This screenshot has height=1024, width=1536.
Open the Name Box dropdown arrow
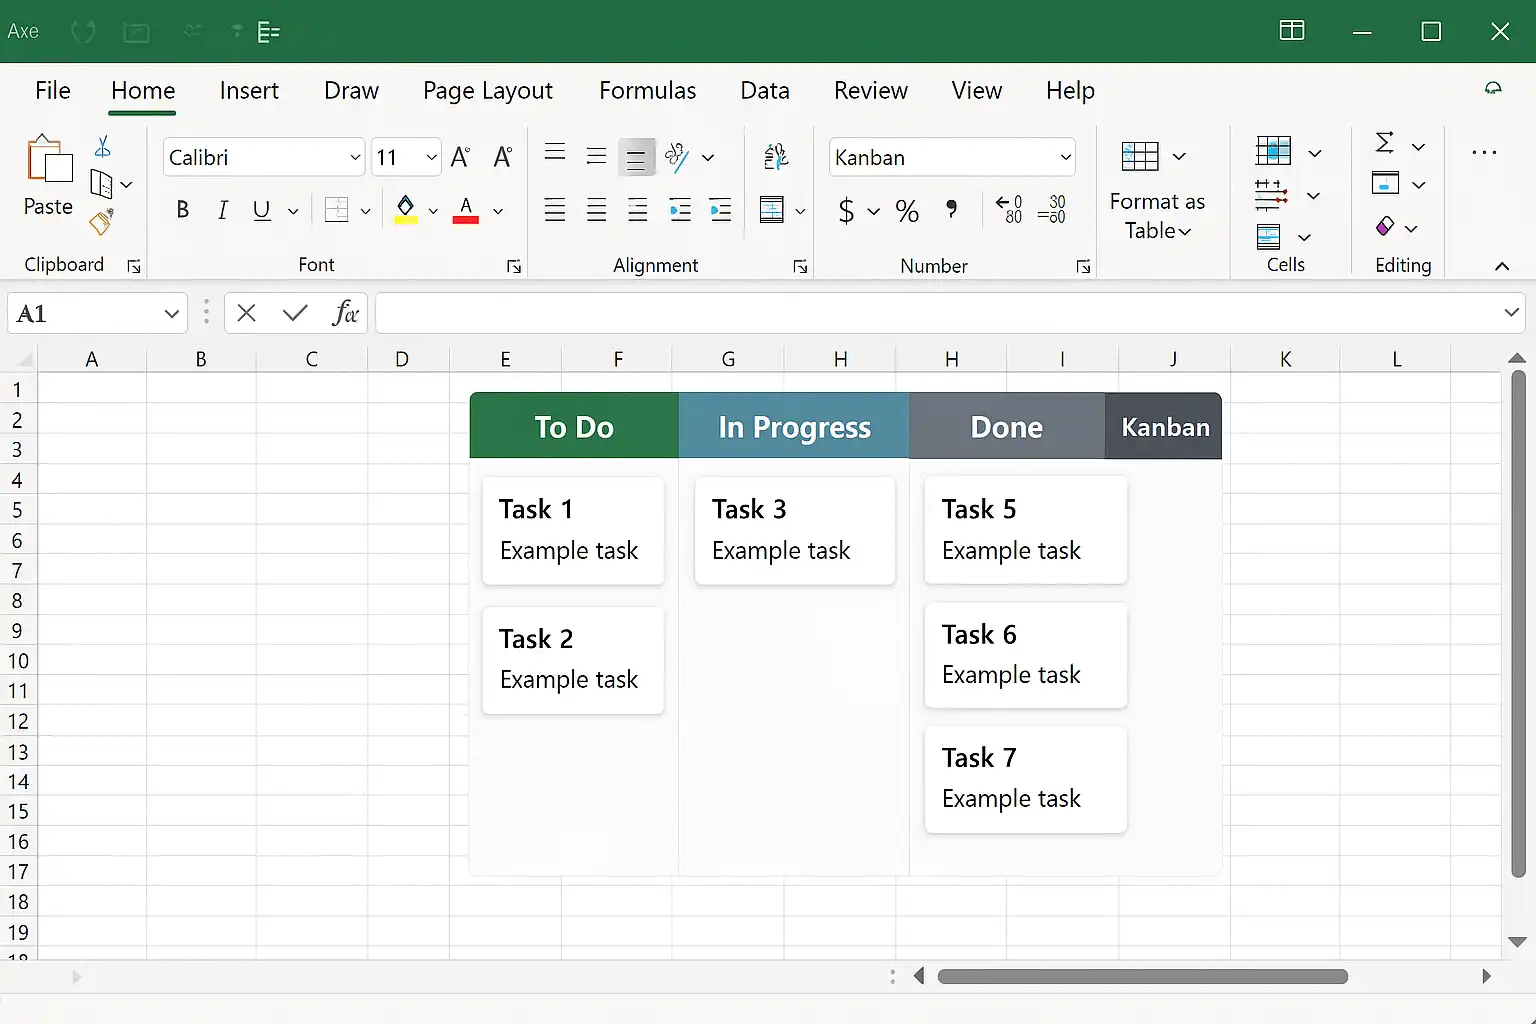pyautogui.click(x=171, y=314)
